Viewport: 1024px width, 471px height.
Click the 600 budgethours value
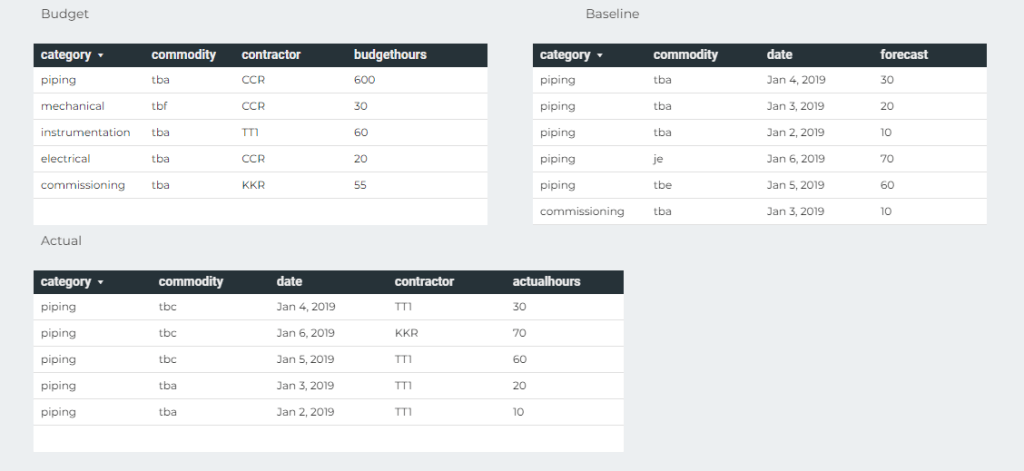364,80
